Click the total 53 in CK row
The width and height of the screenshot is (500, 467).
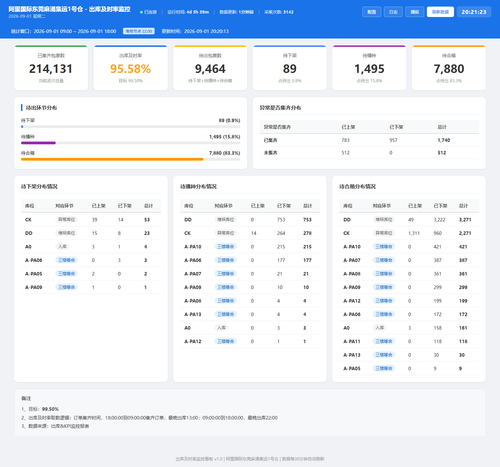[147, 220]
